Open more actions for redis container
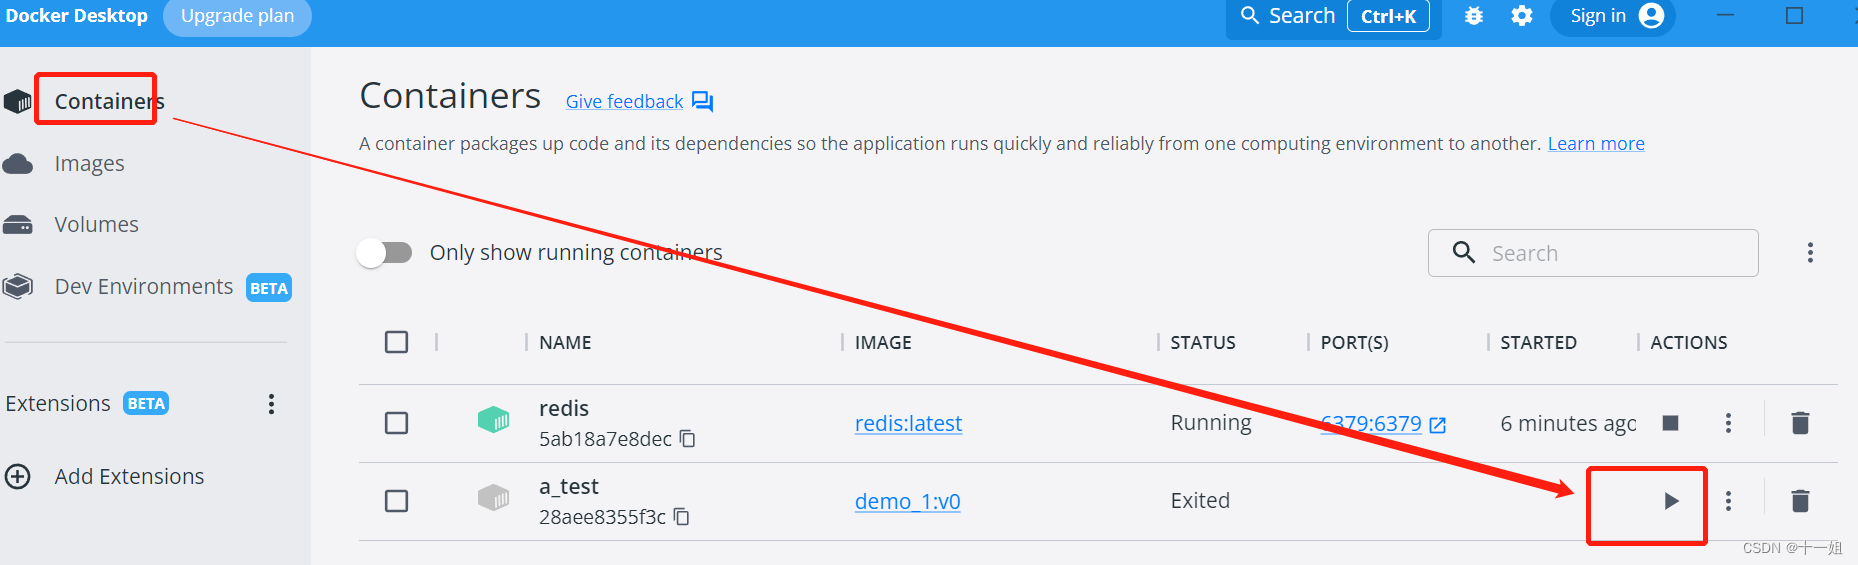This screenshot has width=1858, height=565. tap(1728, 423)
